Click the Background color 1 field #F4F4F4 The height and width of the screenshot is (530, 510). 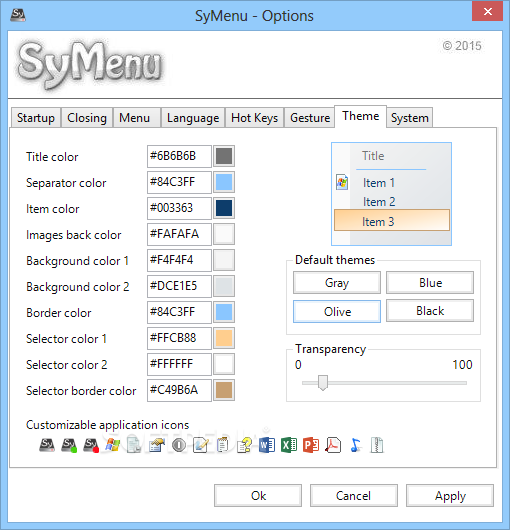[x=179, y=260]
